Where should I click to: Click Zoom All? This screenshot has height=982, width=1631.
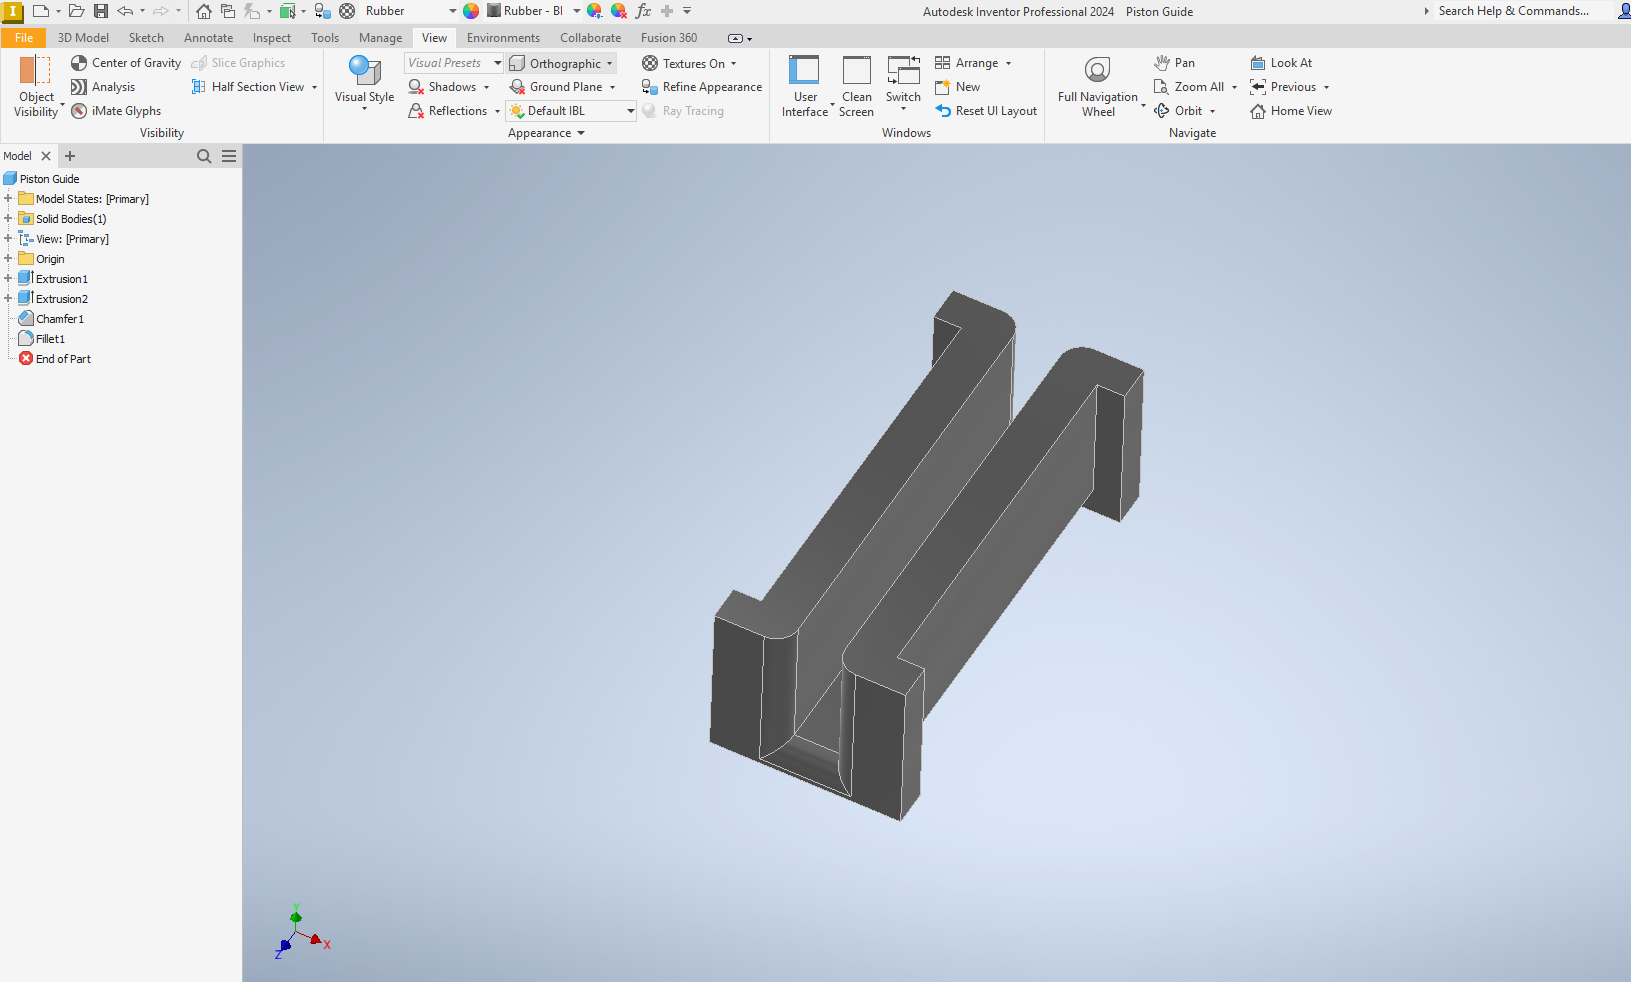(1189, 87)
